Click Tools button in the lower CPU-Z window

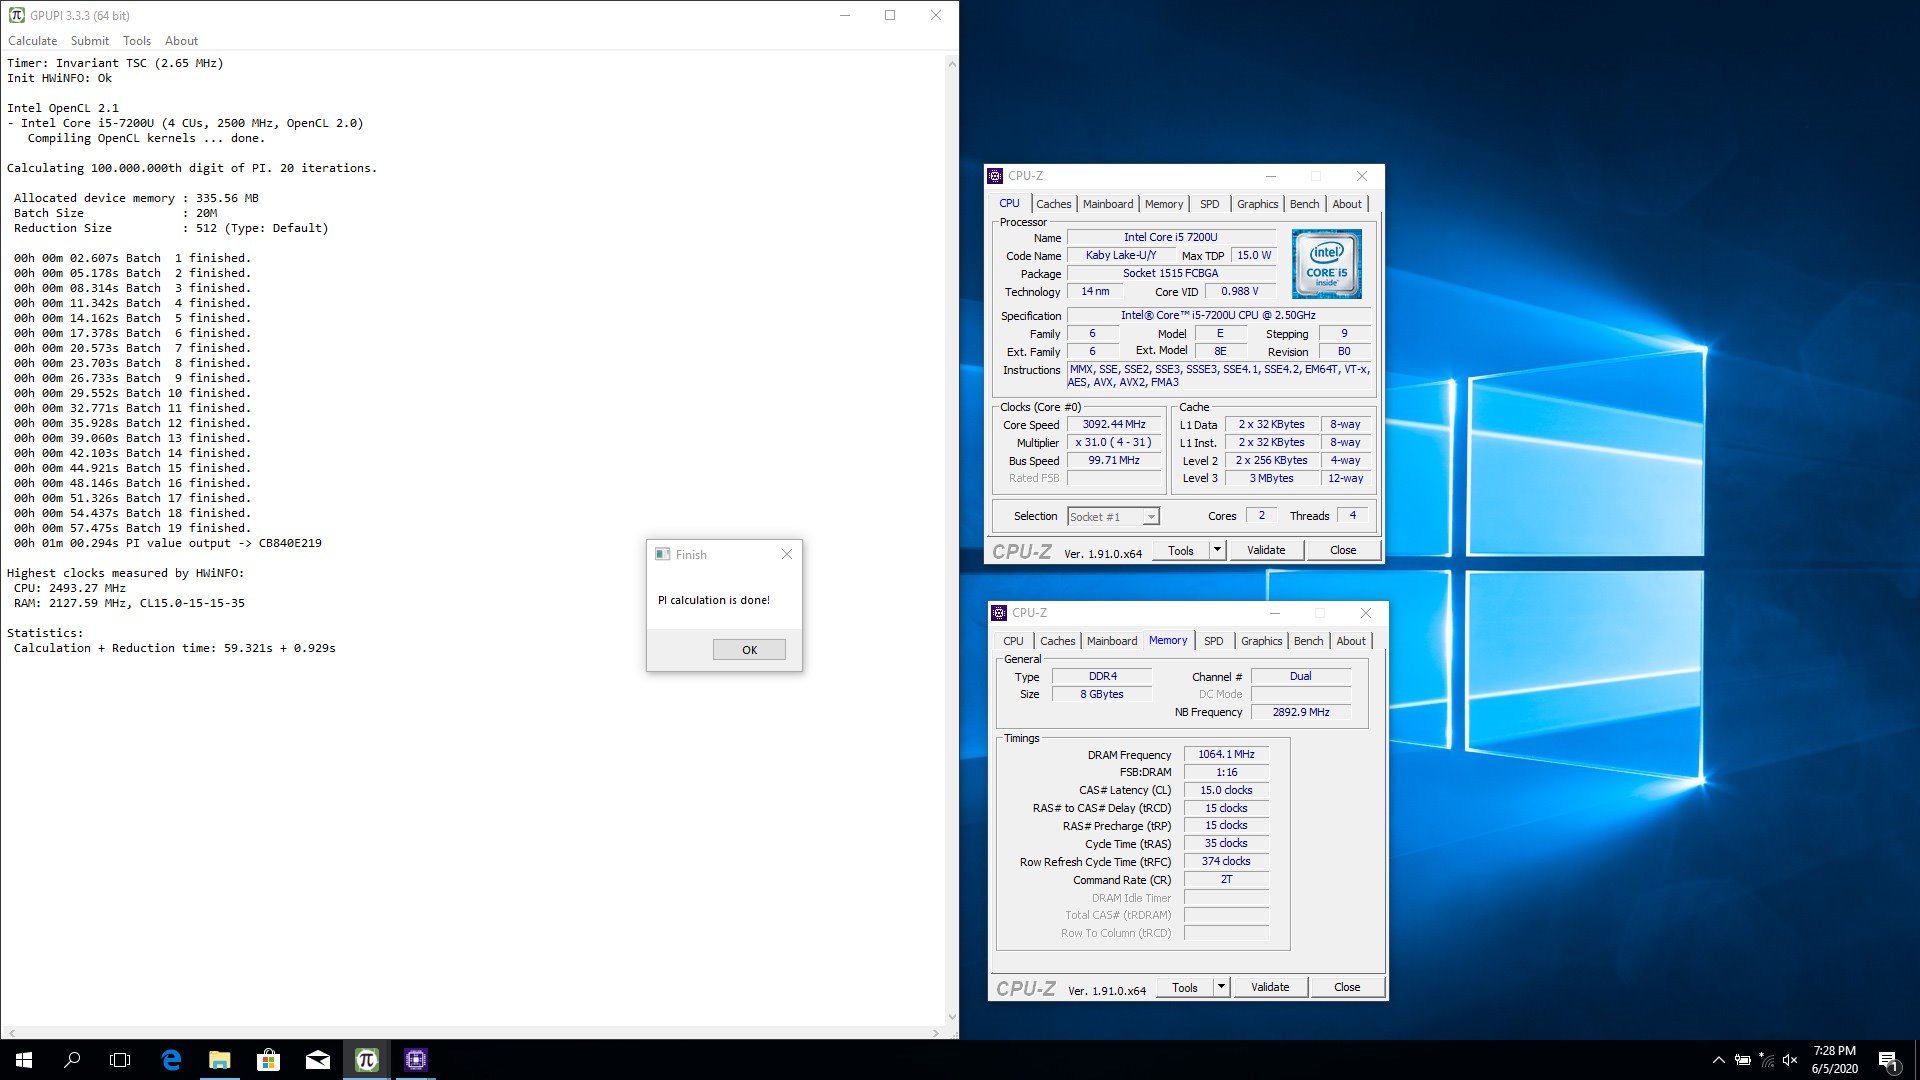tap(1185, 988)
